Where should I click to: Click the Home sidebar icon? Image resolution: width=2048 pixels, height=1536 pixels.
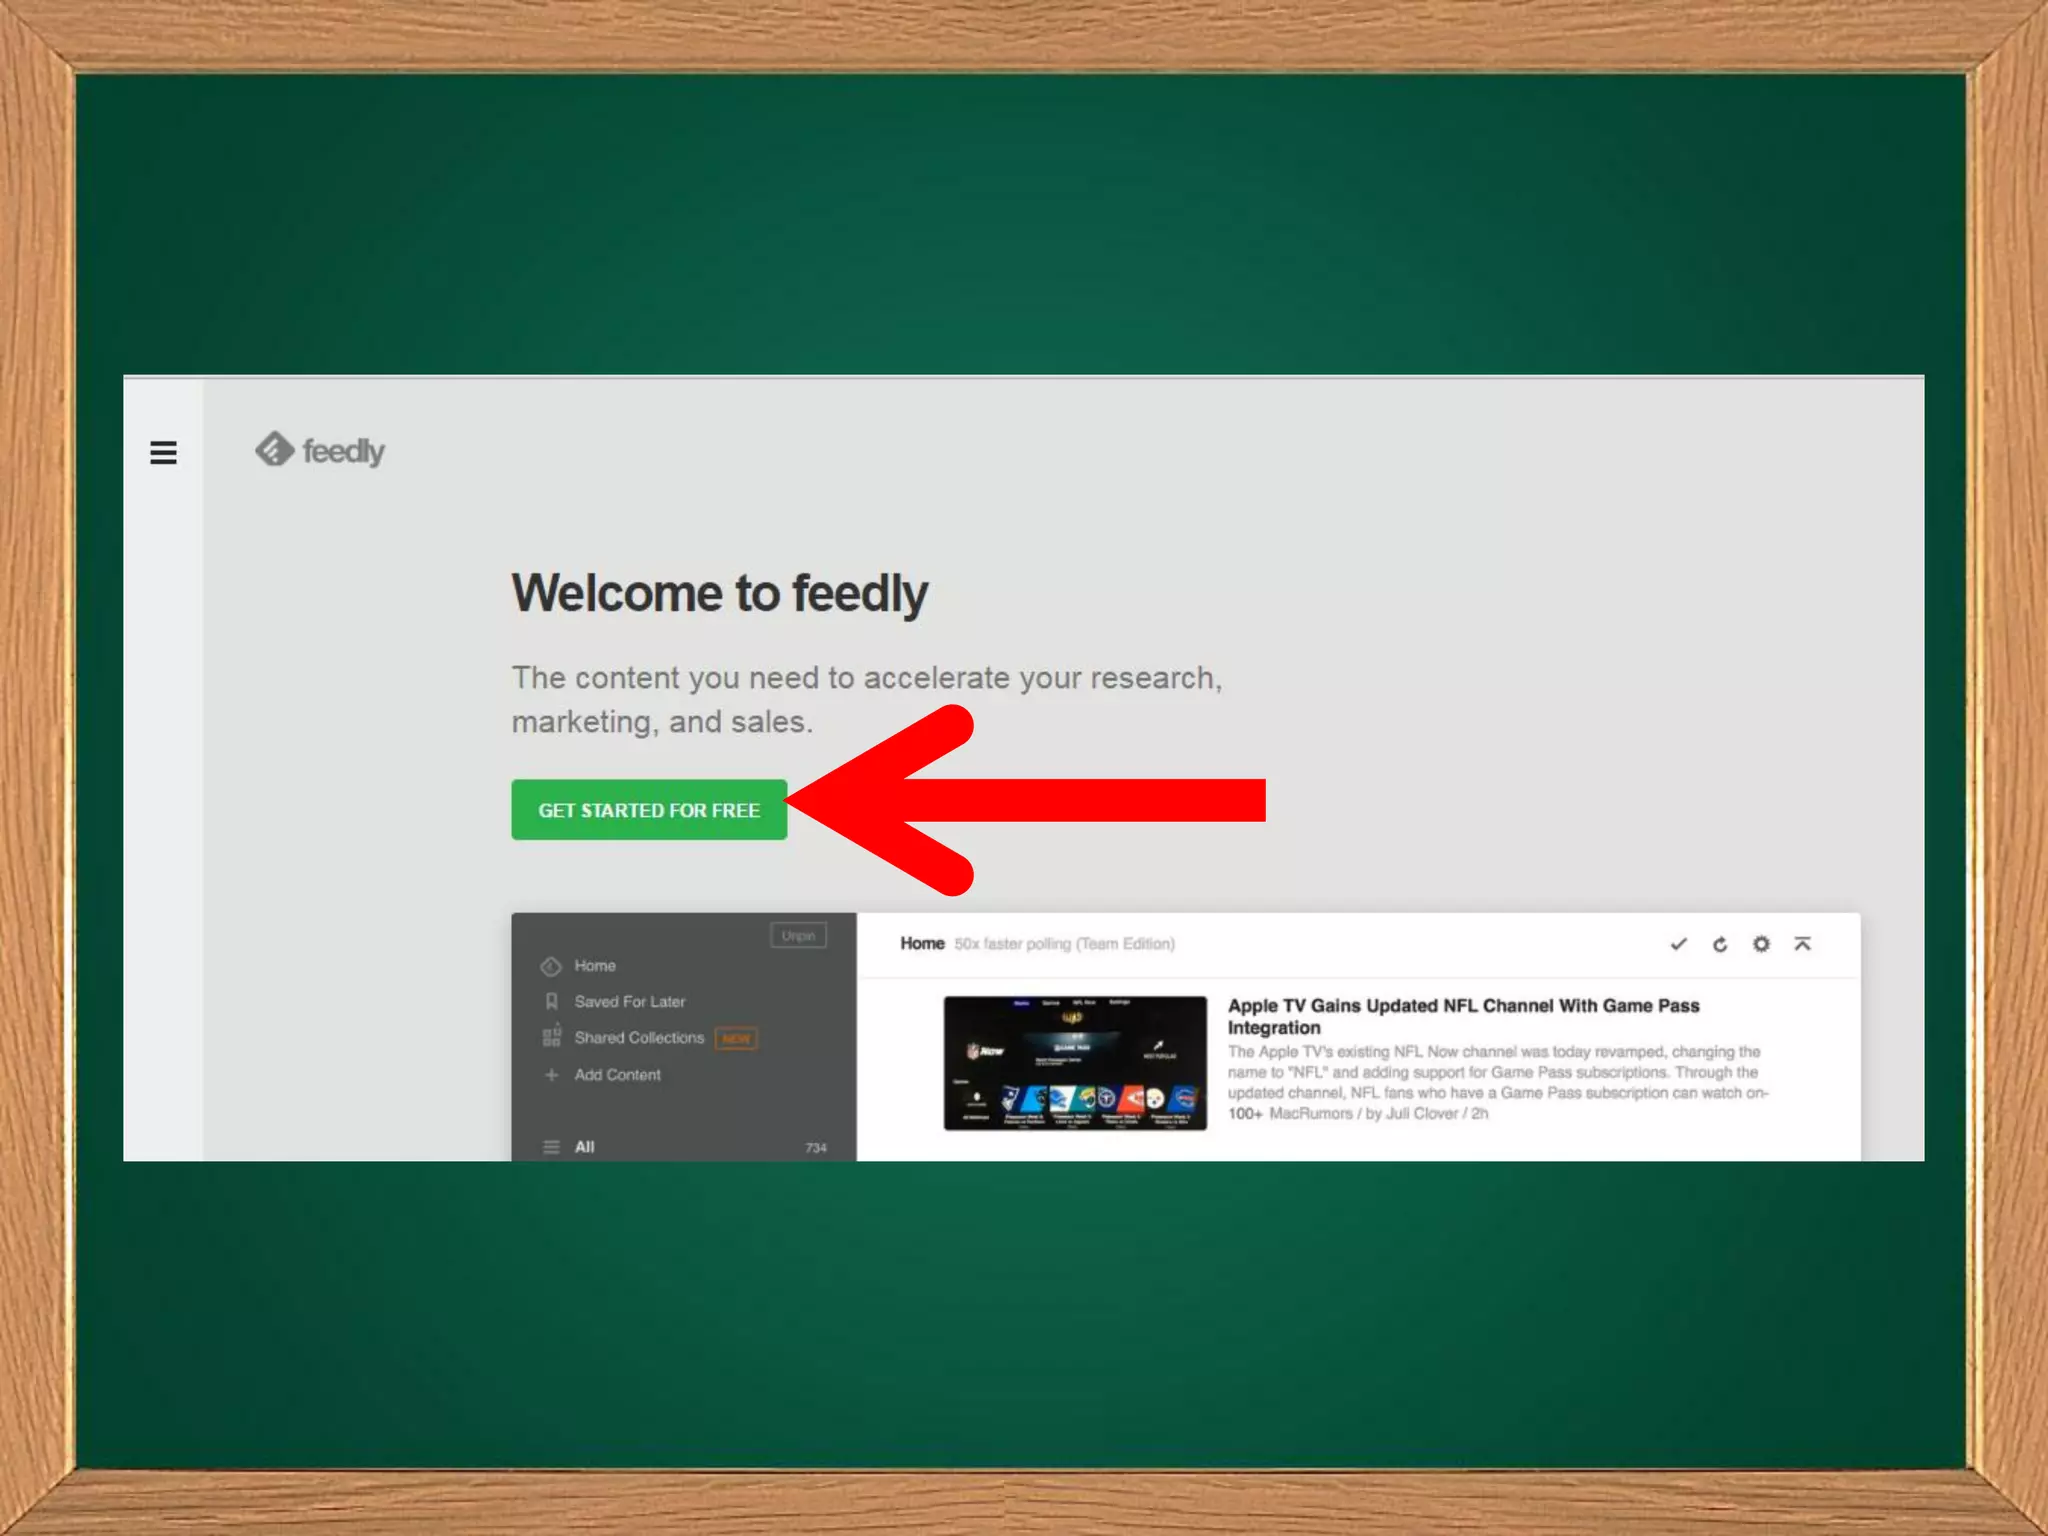551,966
